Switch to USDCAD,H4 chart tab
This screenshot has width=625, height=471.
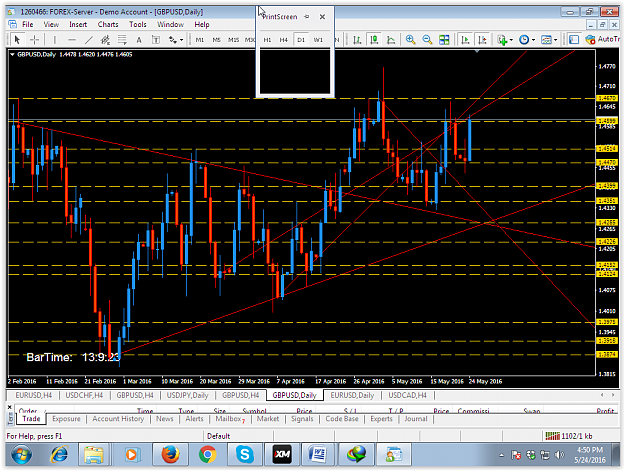tap(407, 395)
